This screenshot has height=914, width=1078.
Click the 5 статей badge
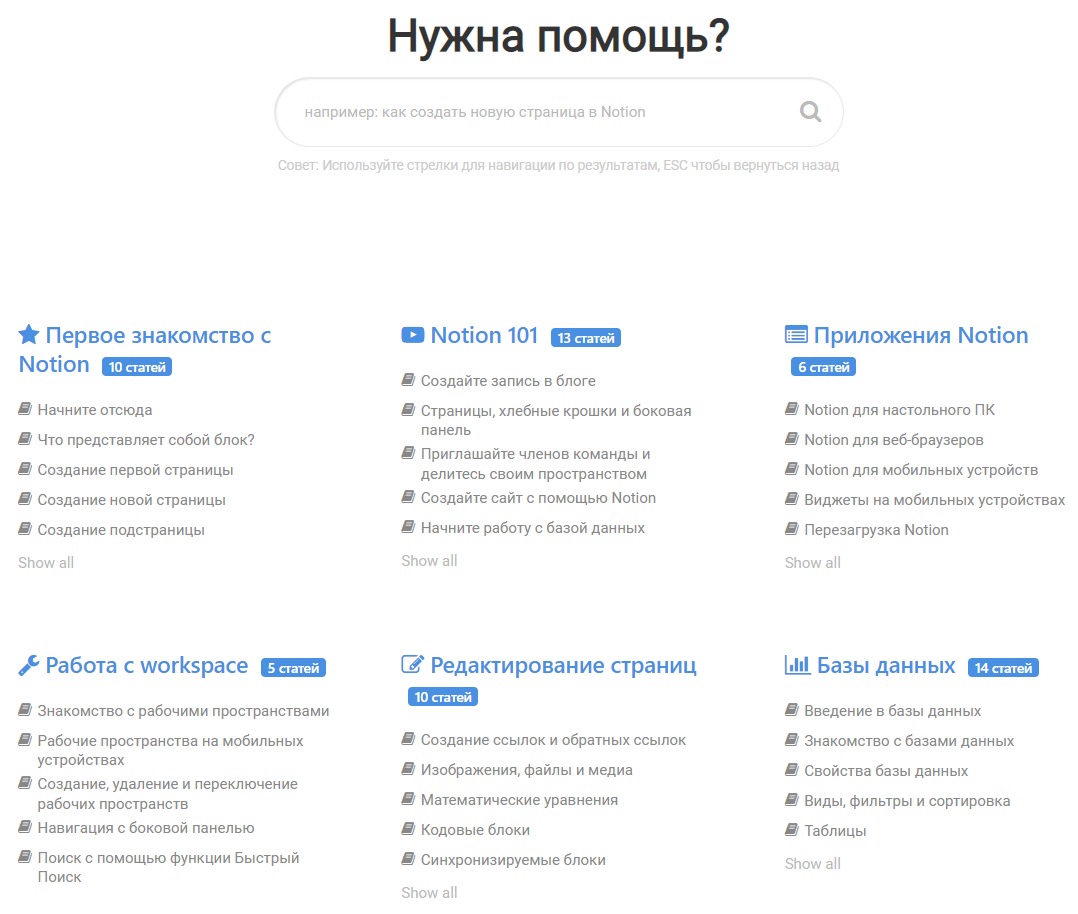point(294,668)
